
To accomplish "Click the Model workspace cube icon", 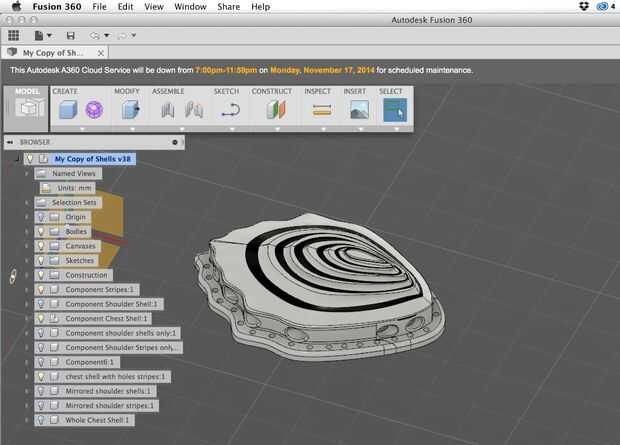I will pos(29,108).
